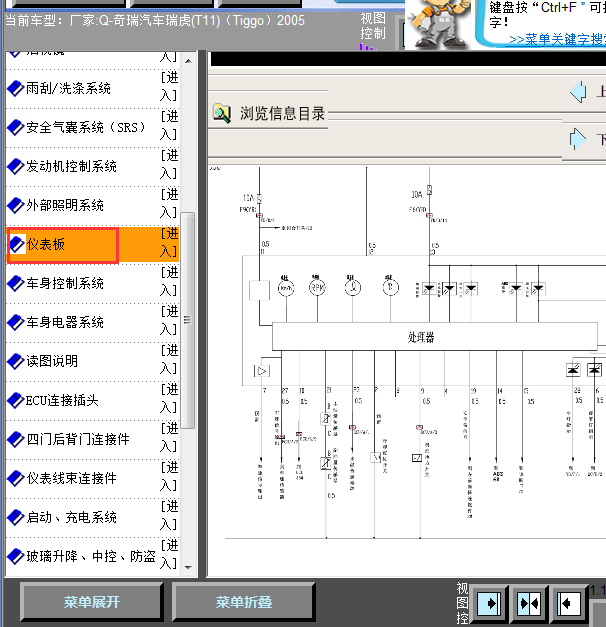Click book icon beside 雨刮/洗涤系统
Screen dimensions: 606x627
click(x=16, y=88)
